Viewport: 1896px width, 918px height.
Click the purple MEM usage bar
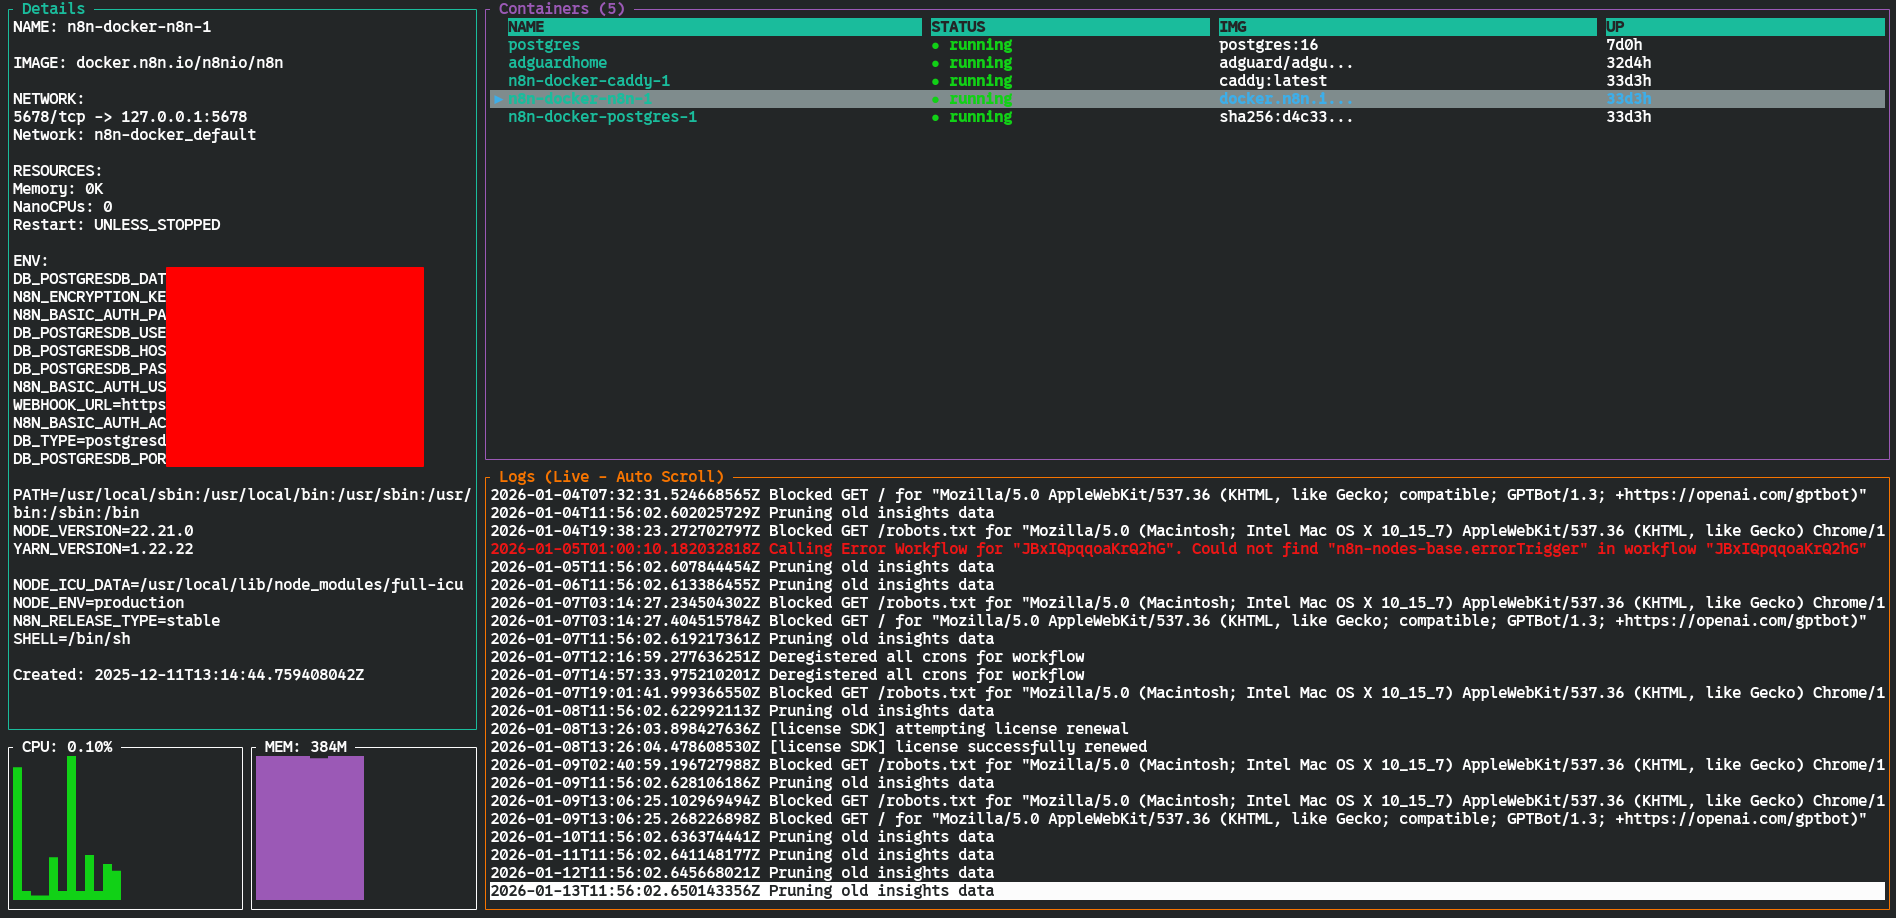click(x=309, y=827)
